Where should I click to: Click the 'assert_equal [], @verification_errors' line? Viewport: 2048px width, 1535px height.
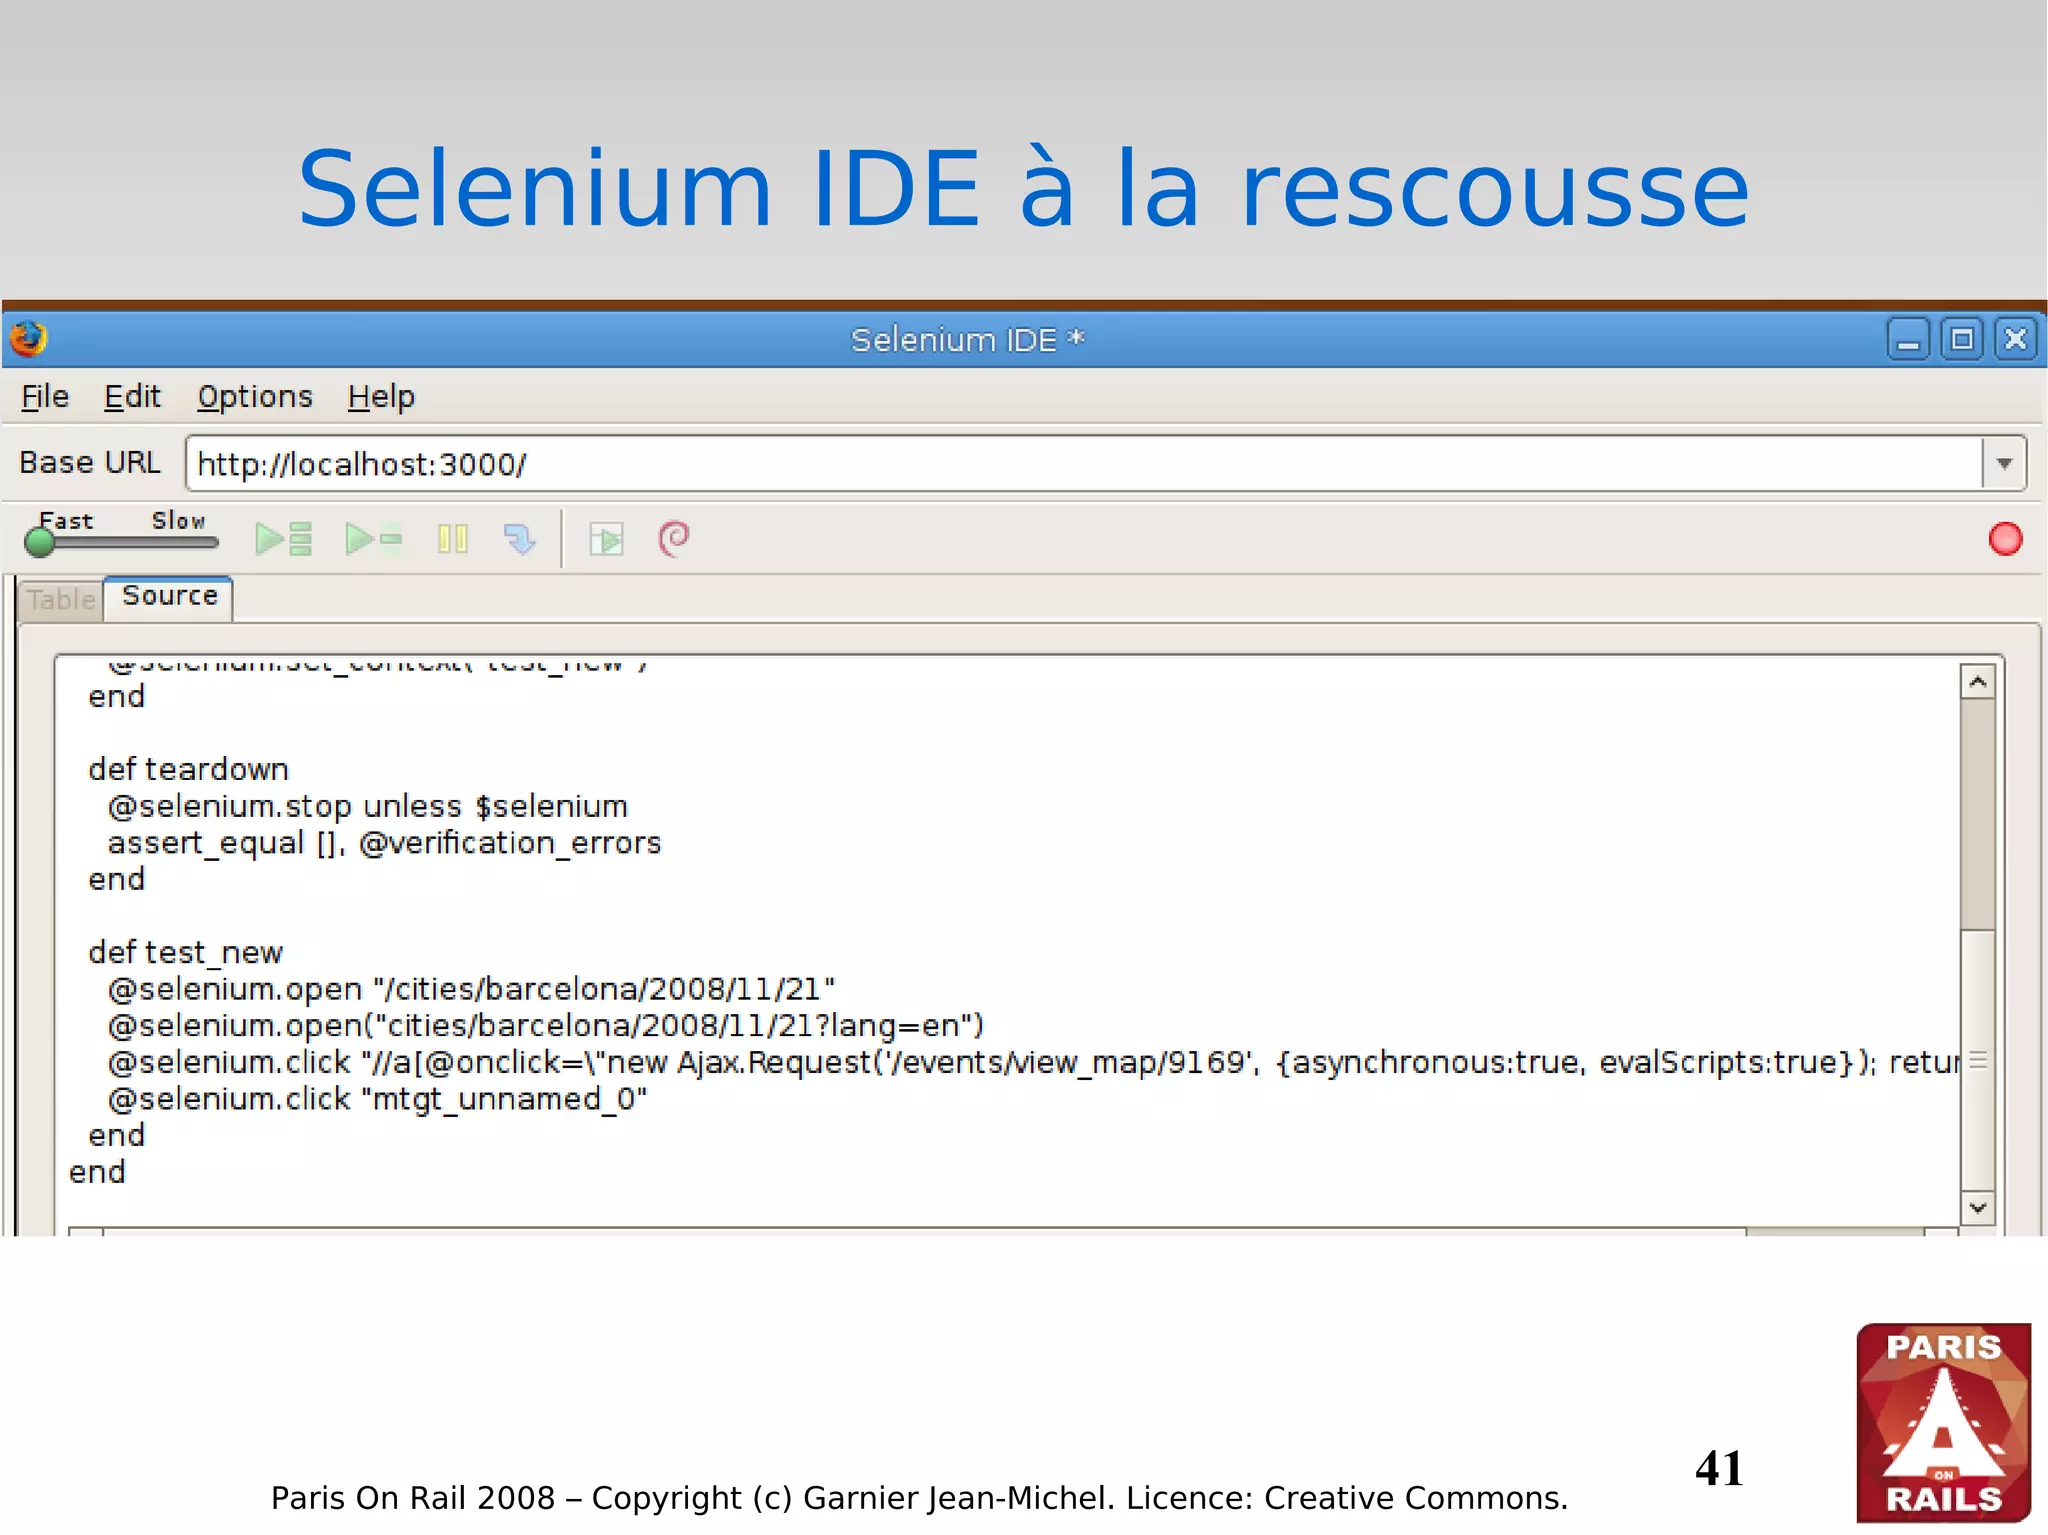click(x=384, y=843)
